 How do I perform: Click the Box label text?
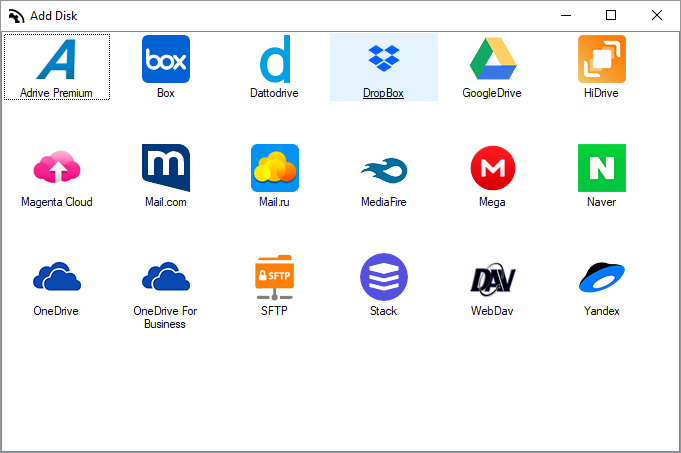tap(166, 93)
